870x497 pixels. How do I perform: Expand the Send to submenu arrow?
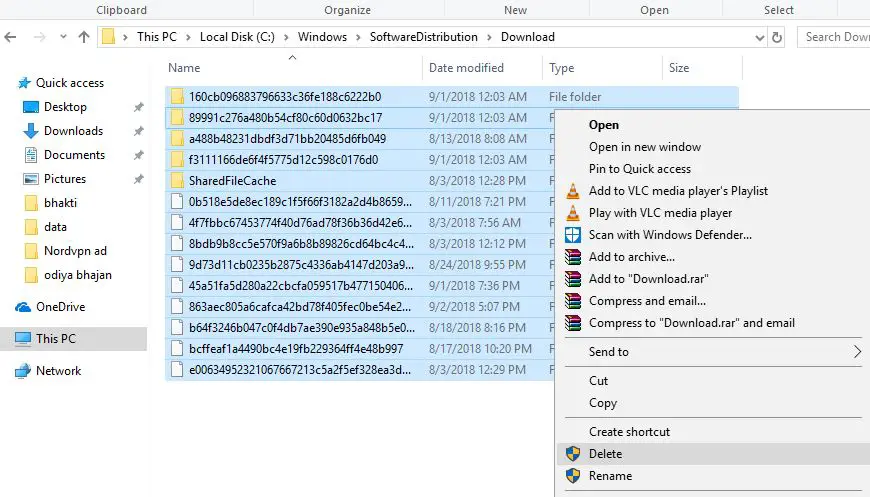(856, 352)
